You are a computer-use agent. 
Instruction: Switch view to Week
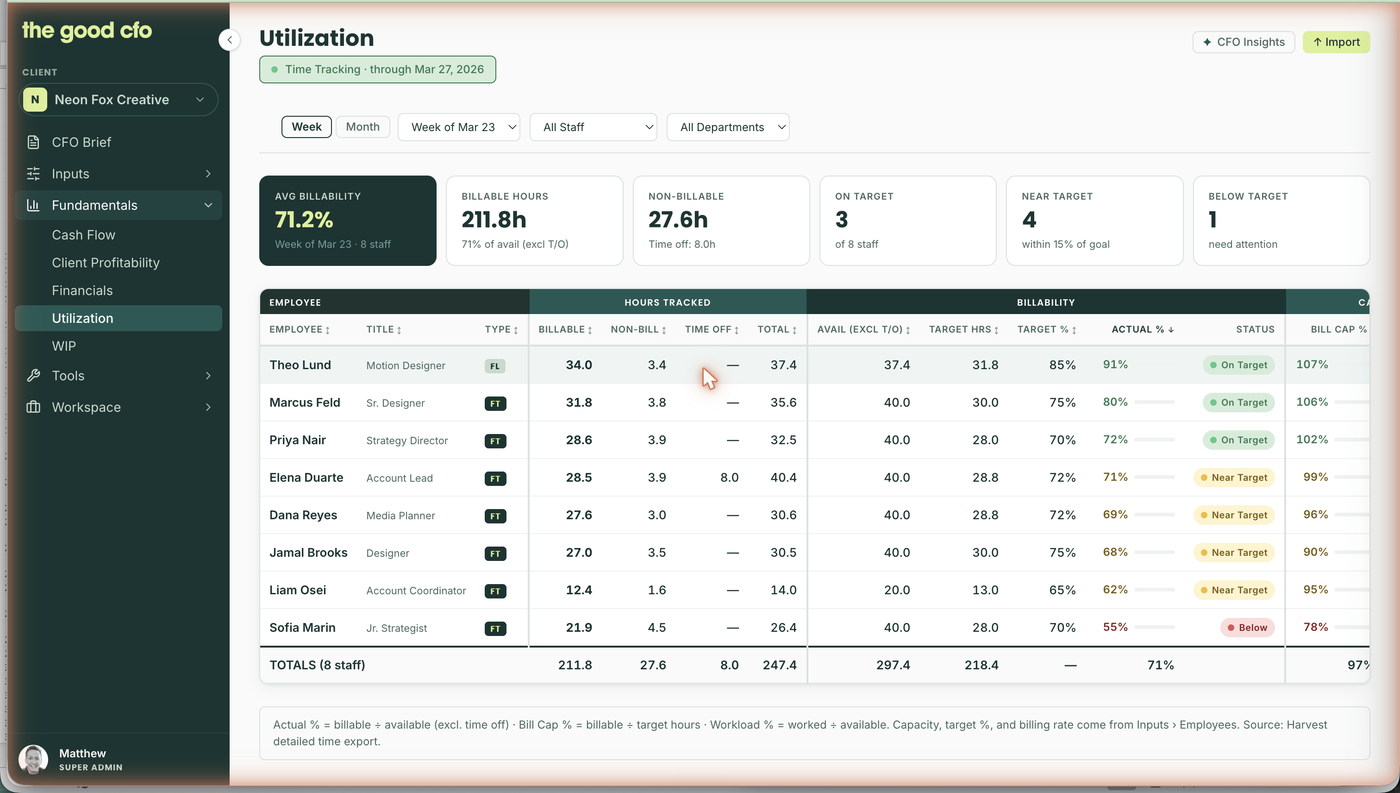pos(307,127)
